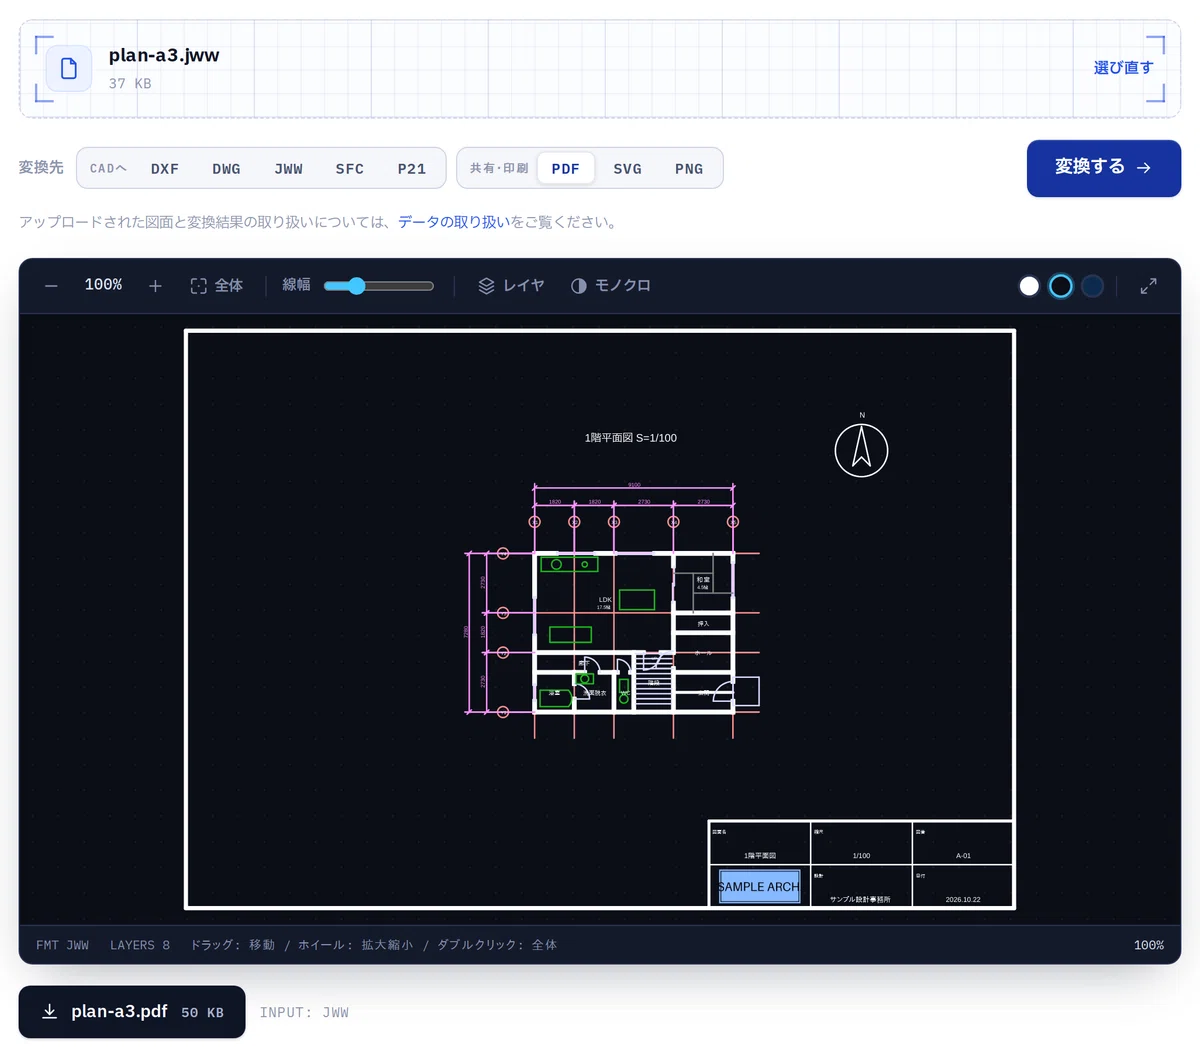Select JWW output format
The width and height of the screenshot is (1200, 1047).
pyautogui.click(x=288, y=169)
